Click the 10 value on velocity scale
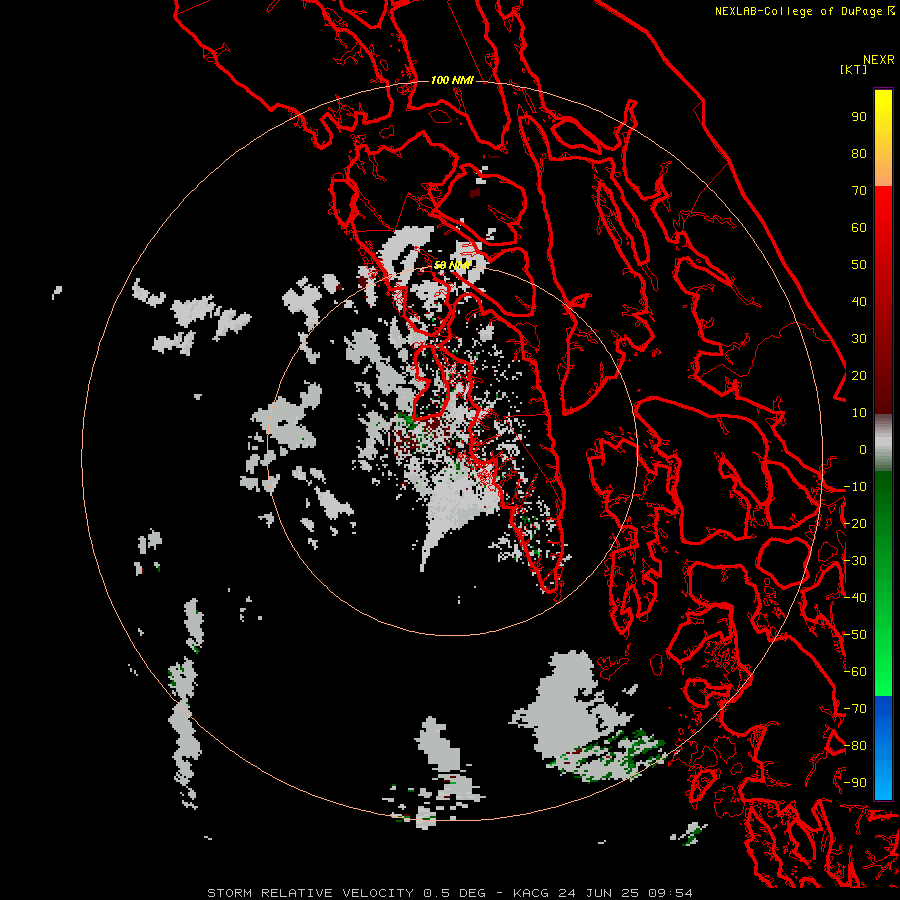 pos(859,413)
